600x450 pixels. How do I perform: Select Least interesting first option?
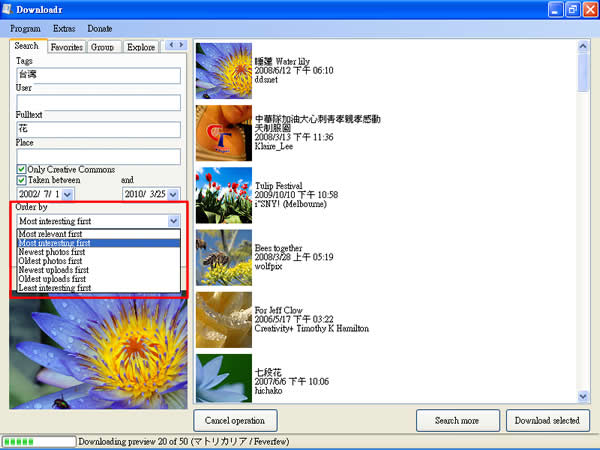98,288
